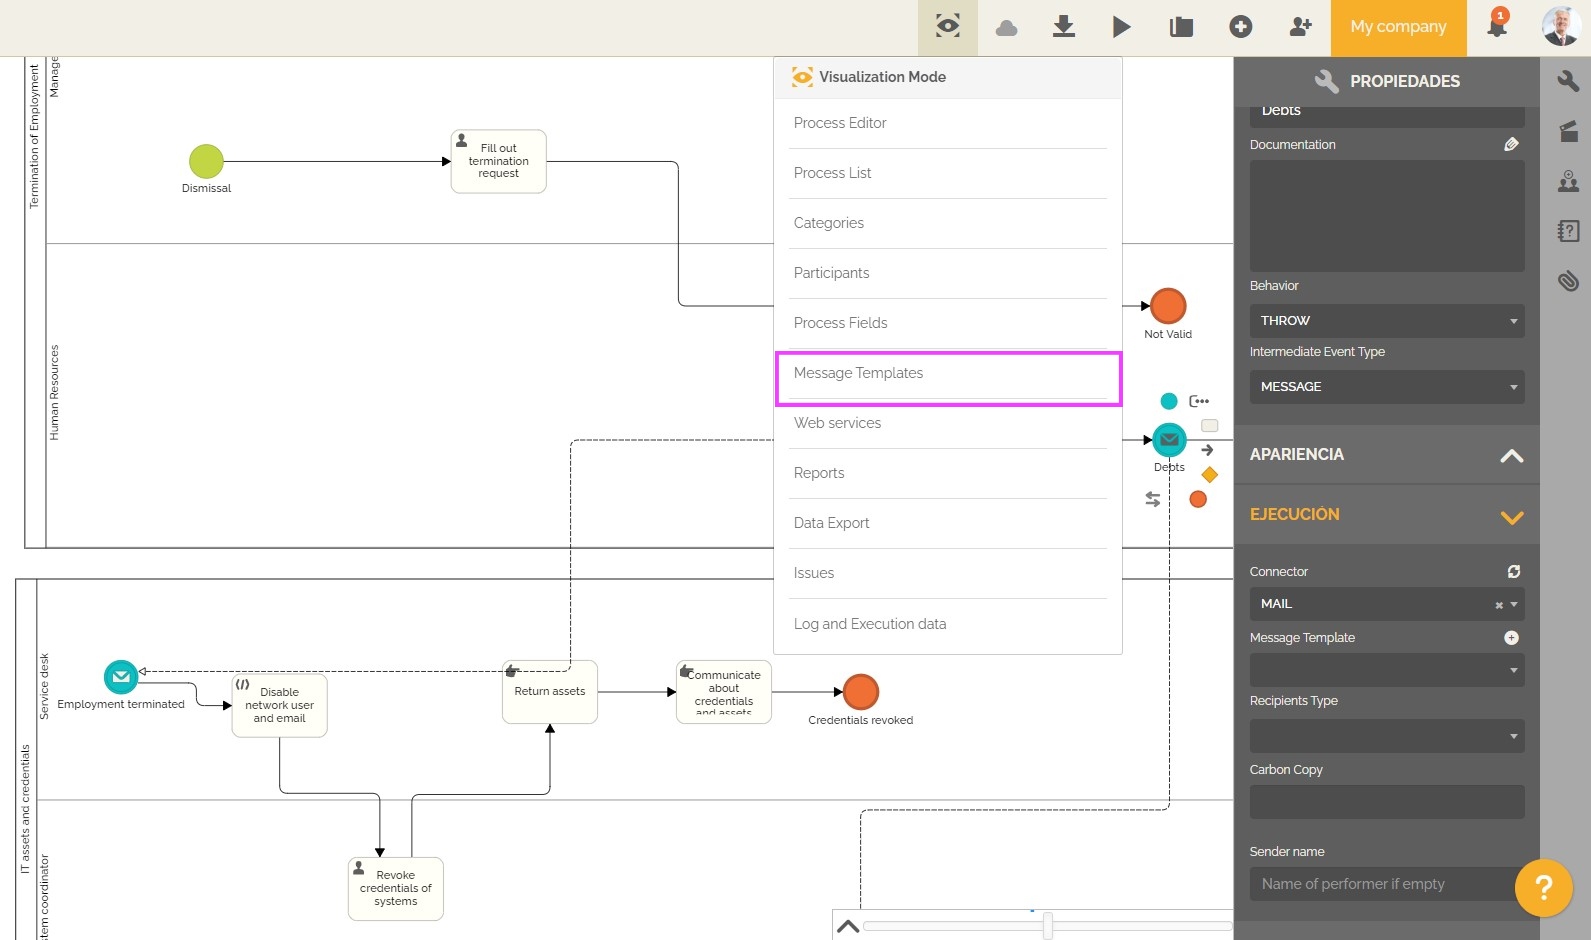Select Revoke credentials of systems task

(x=395, y=888)
